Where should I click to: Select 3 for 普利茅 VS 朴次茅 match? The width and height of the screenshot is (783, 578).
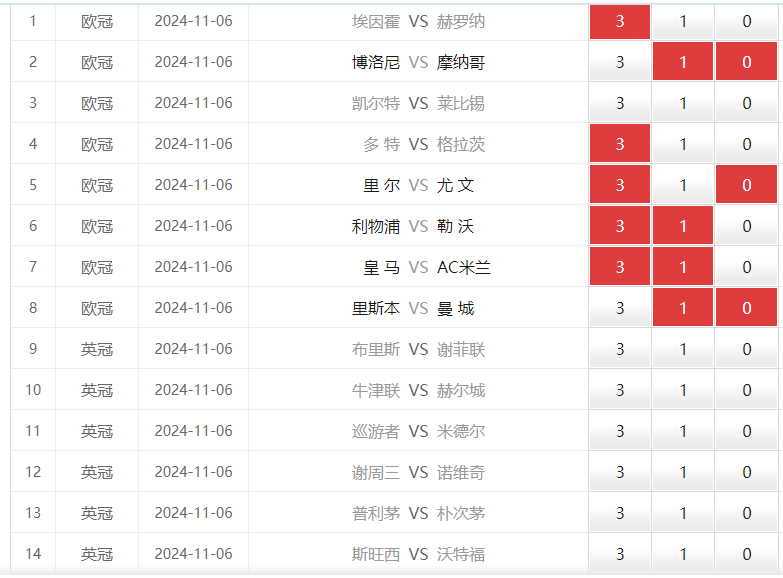[x=620, y=513]
